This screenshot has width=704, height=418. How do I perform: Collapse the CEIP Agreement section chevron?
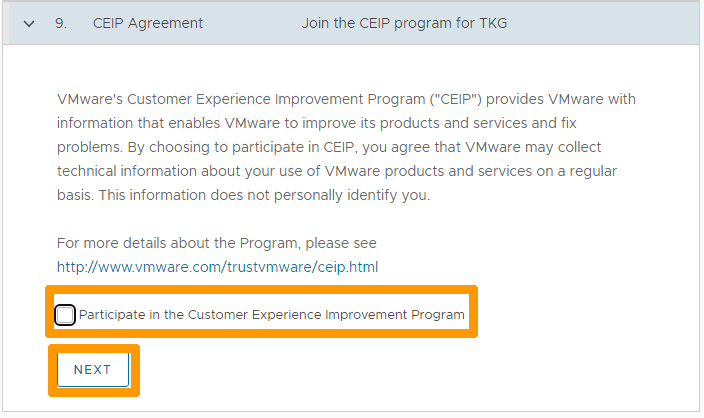(x=29, y=23)
